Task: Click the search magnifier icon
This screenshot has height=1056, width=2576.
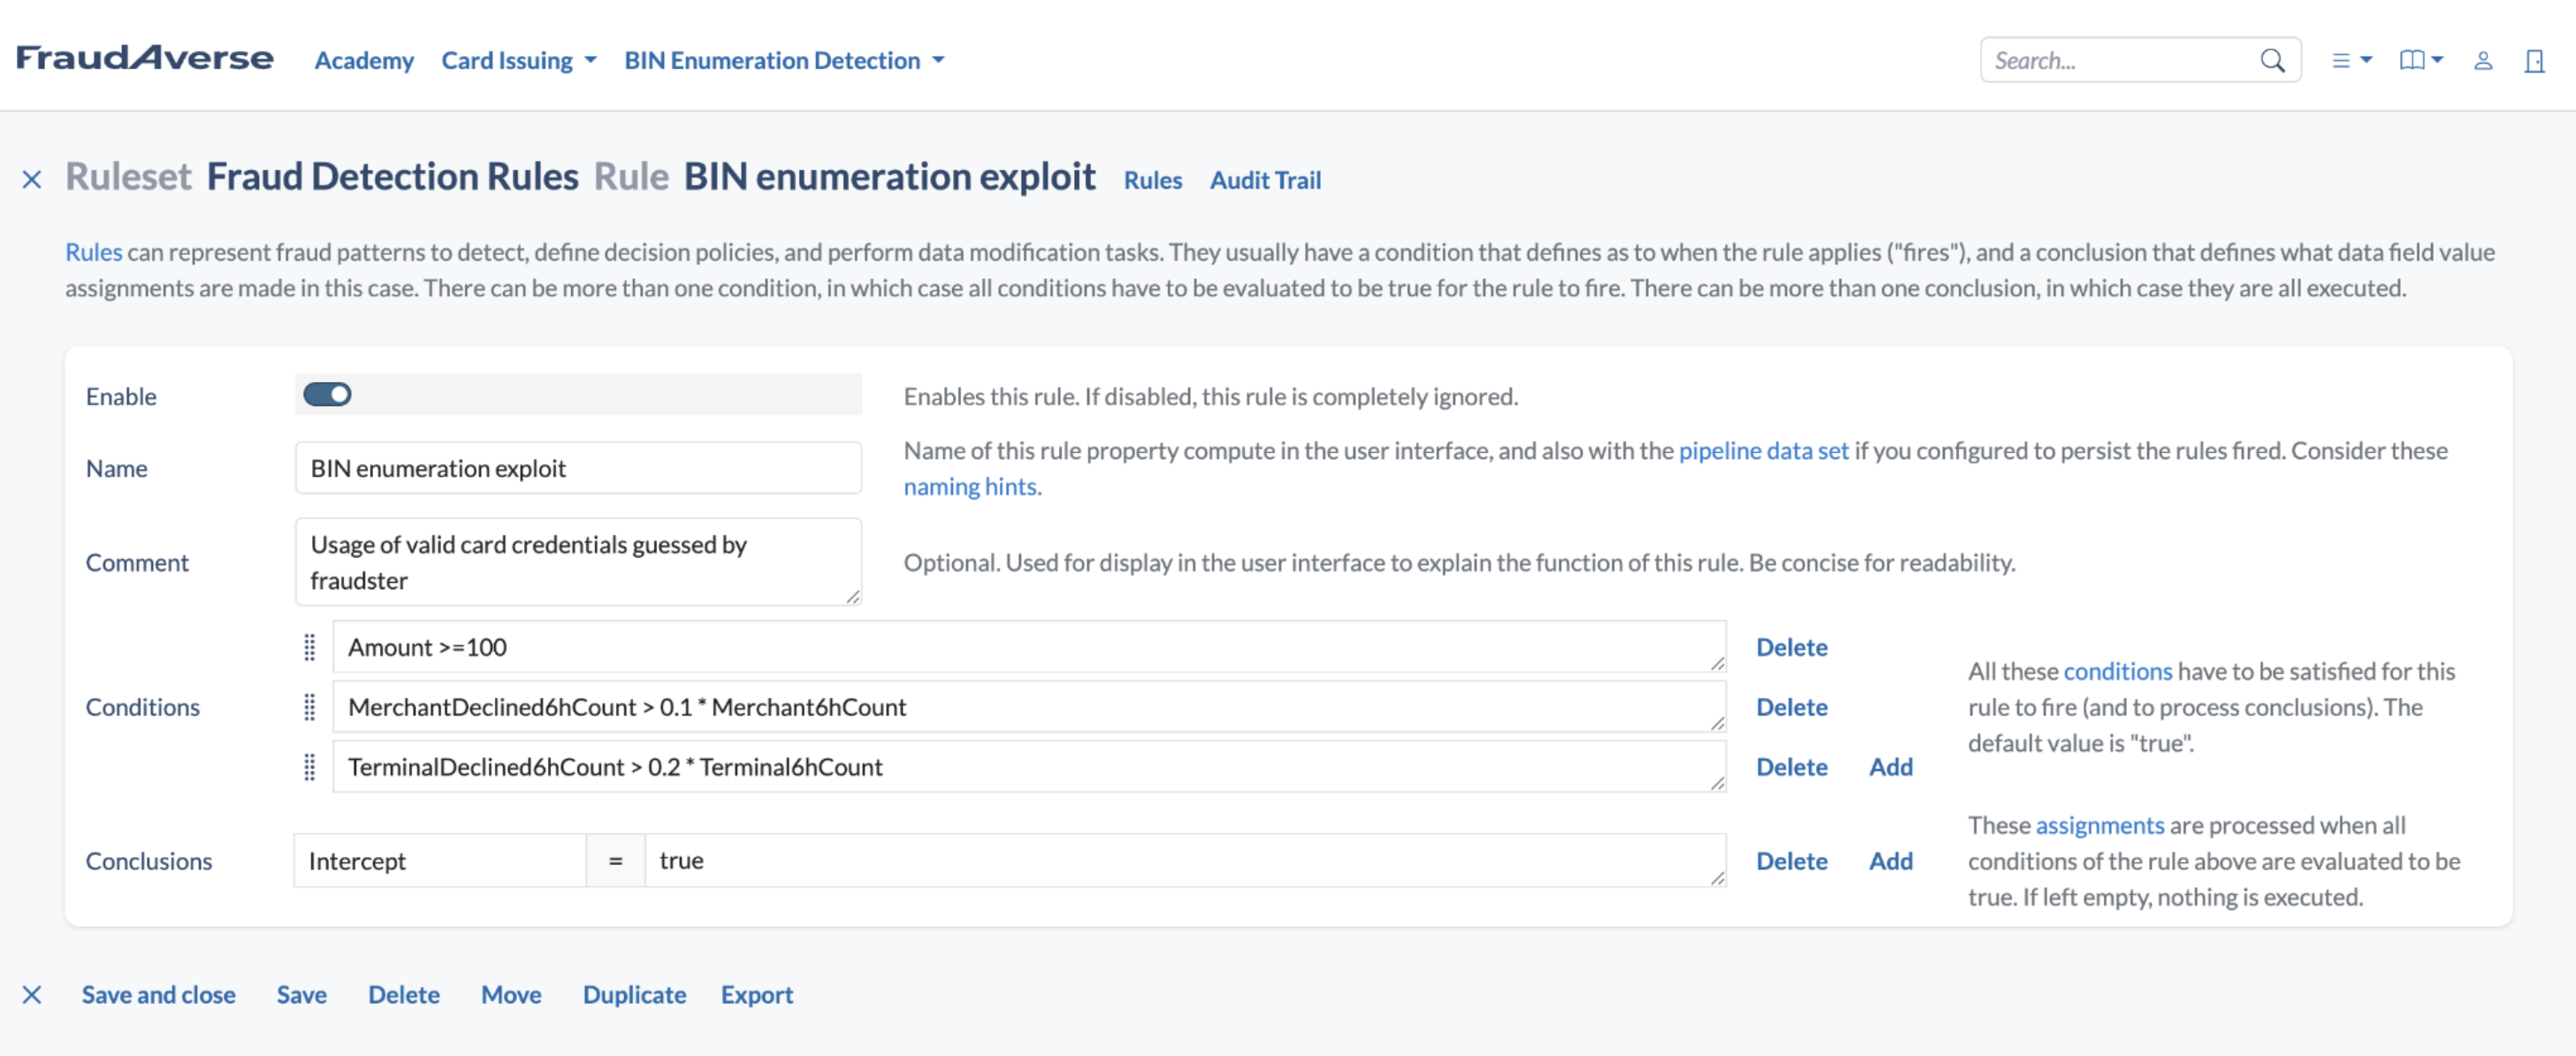Action: [2272, 61]
